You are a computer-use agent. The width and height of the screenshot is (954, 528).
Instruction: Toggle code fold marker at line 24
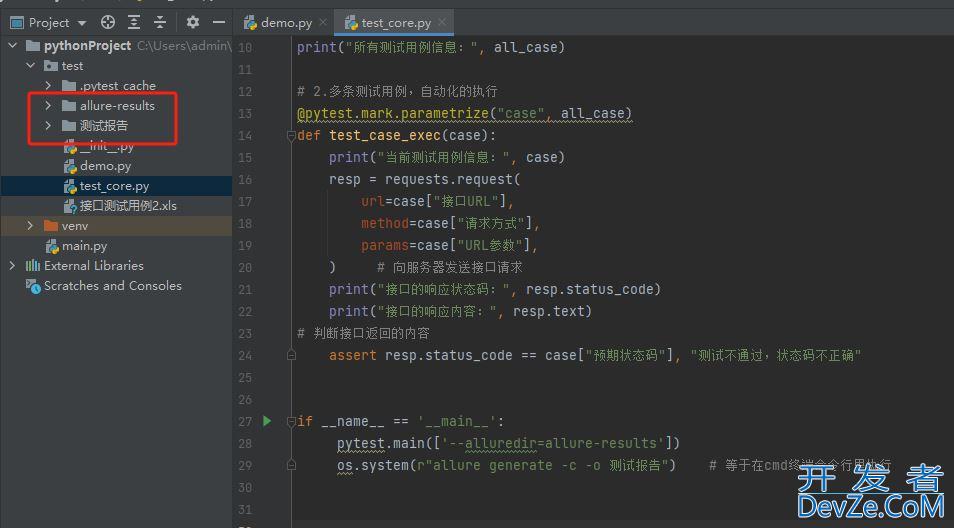coord(291,355)
